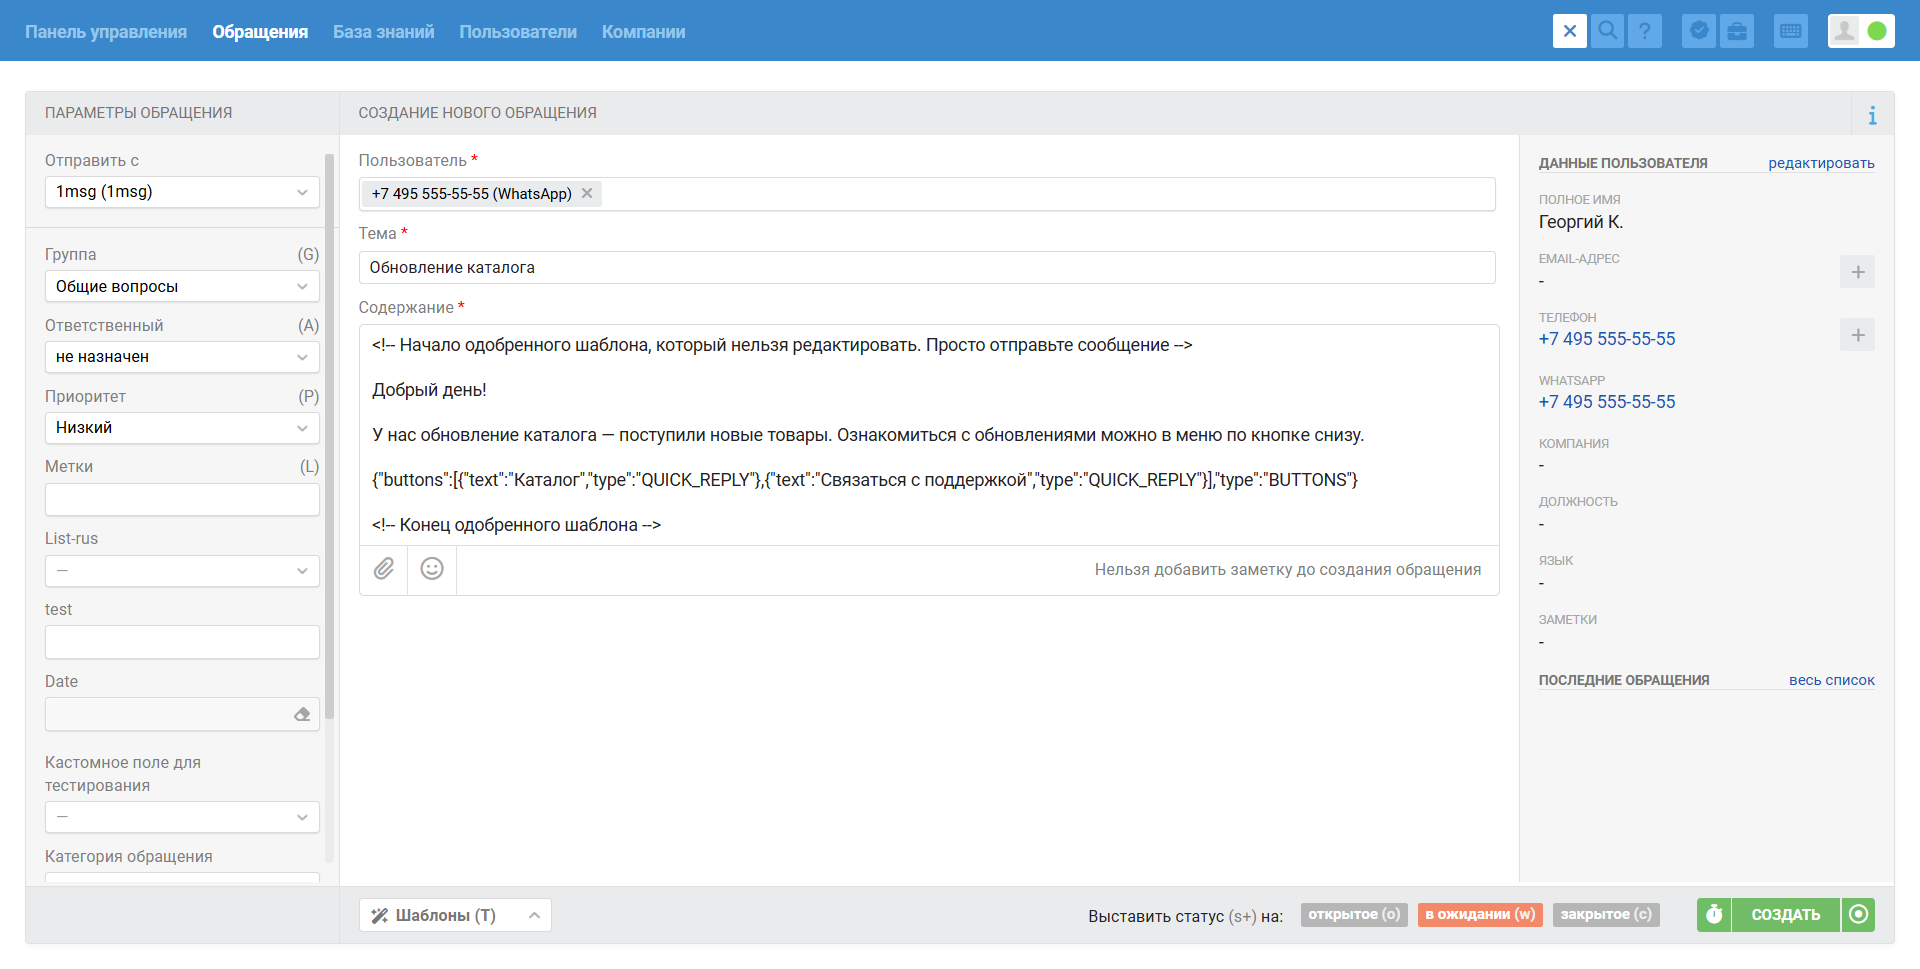
Task: Expand the Отправить с dropdown
Action: coord(182,192)
